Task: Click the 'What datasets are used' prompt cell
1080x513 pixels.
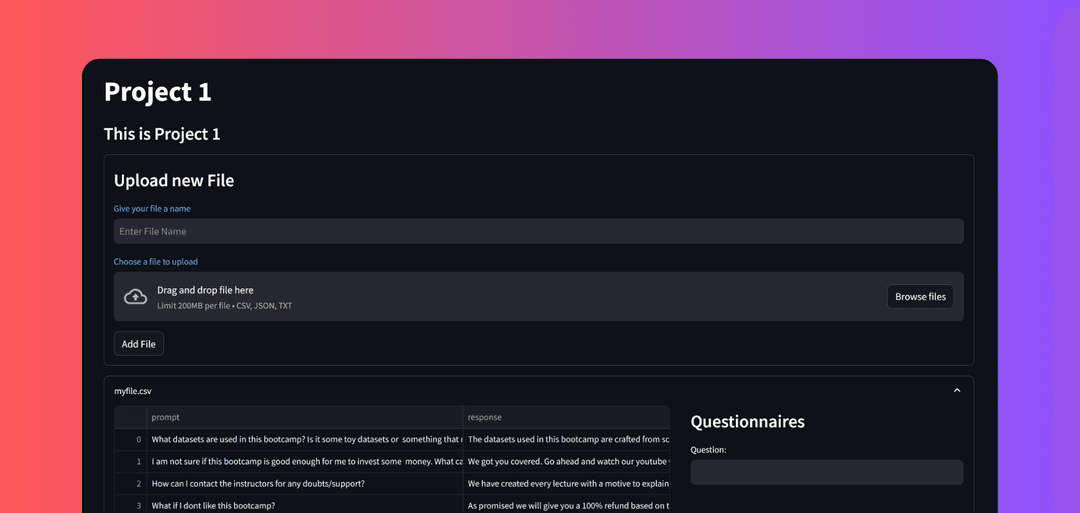Action: click(x=304, y=439)
